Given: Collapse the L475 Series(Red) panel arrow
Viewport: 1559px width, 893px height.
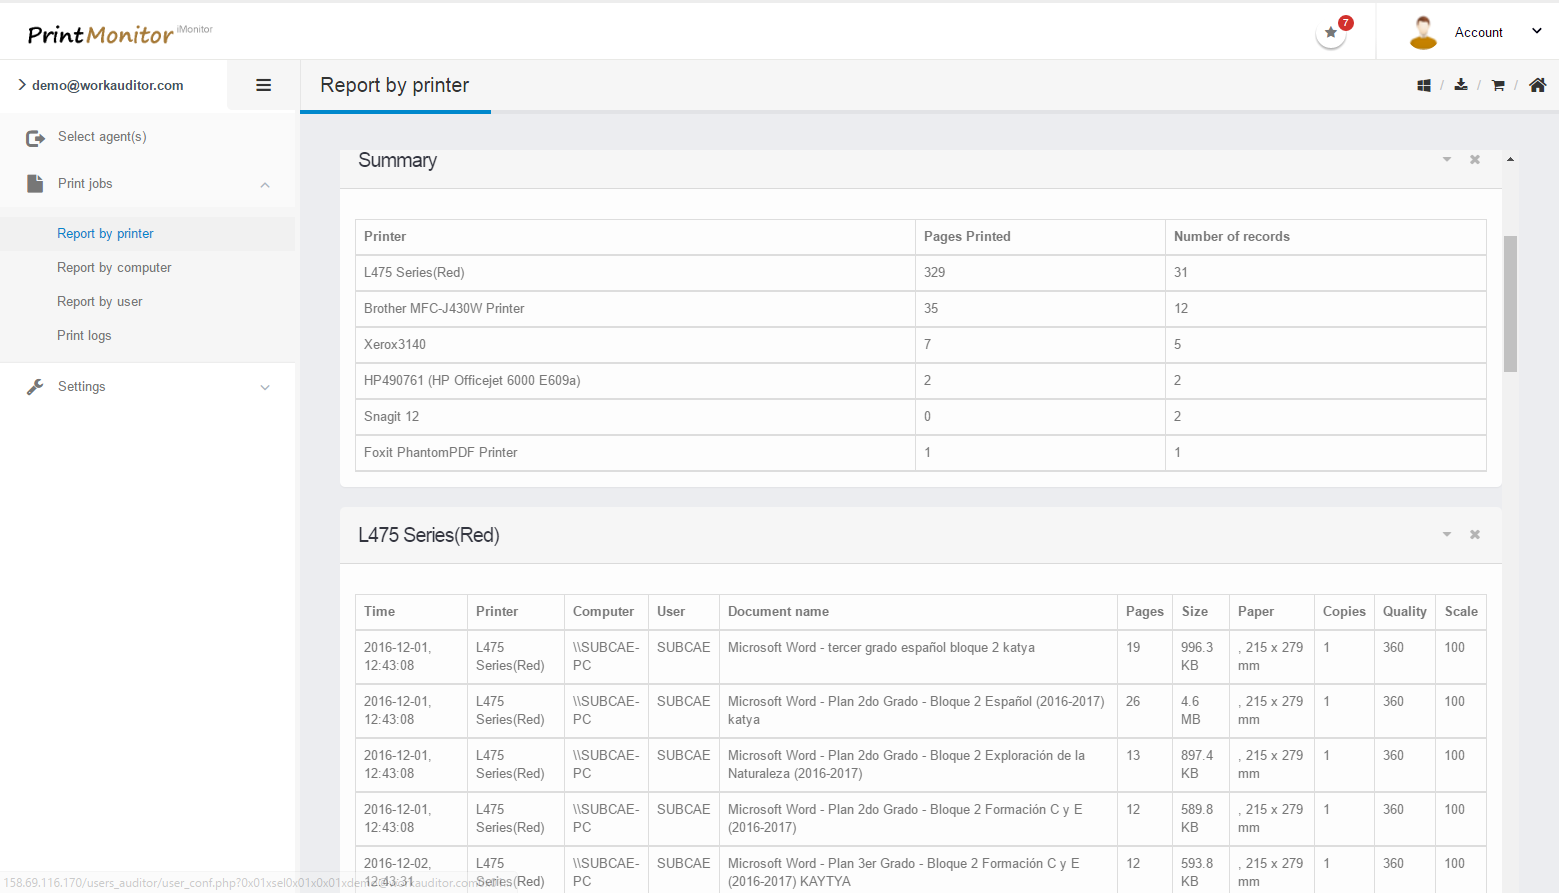Looking at the screenshot, I should (x=1447, y=535).
